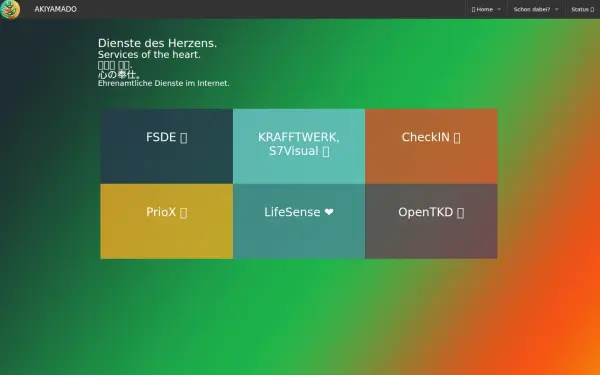Viewport: 600px width, 375px height.
Task: Select the heading 'Dienste des Herzens.'
Action: tap(157, 43)
